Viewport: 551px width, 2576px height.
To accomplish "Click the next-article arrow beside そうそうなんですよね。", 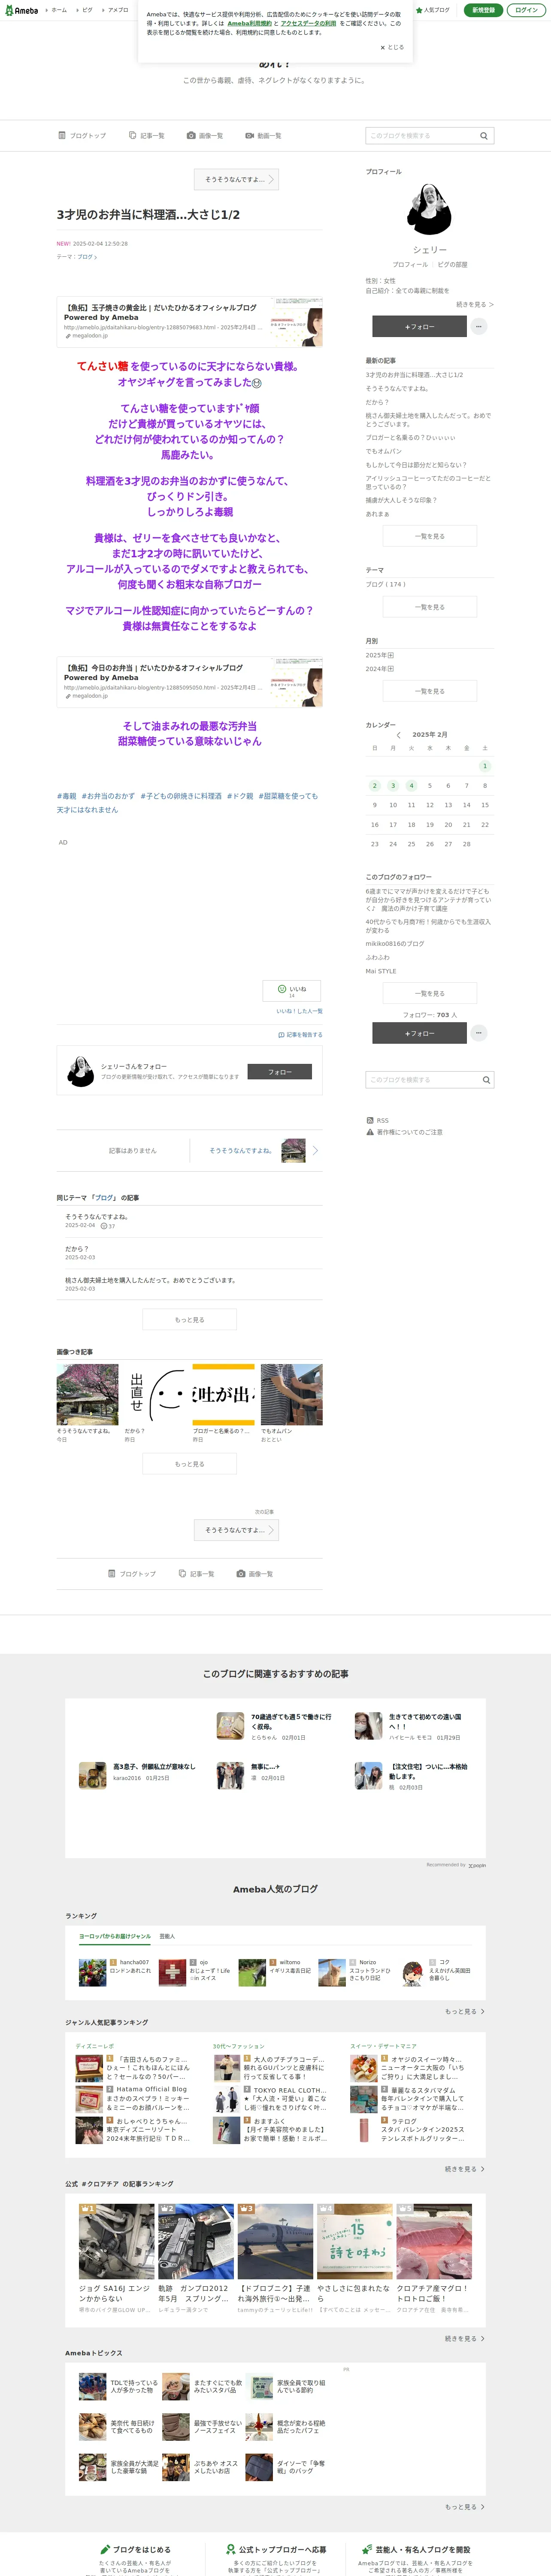I will (x=316, y=1151).
